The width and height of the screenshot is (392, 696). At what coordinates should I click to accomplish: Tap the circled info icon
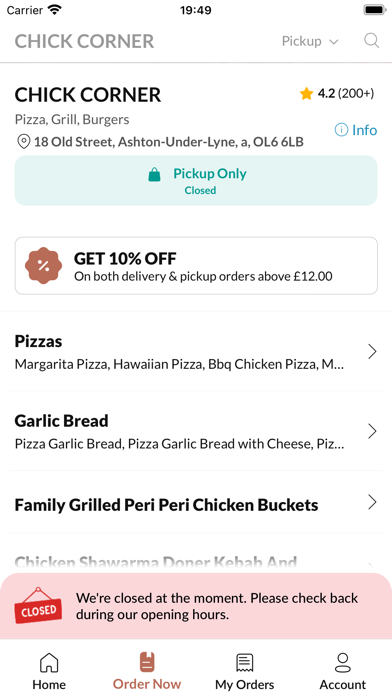[341, 130]
